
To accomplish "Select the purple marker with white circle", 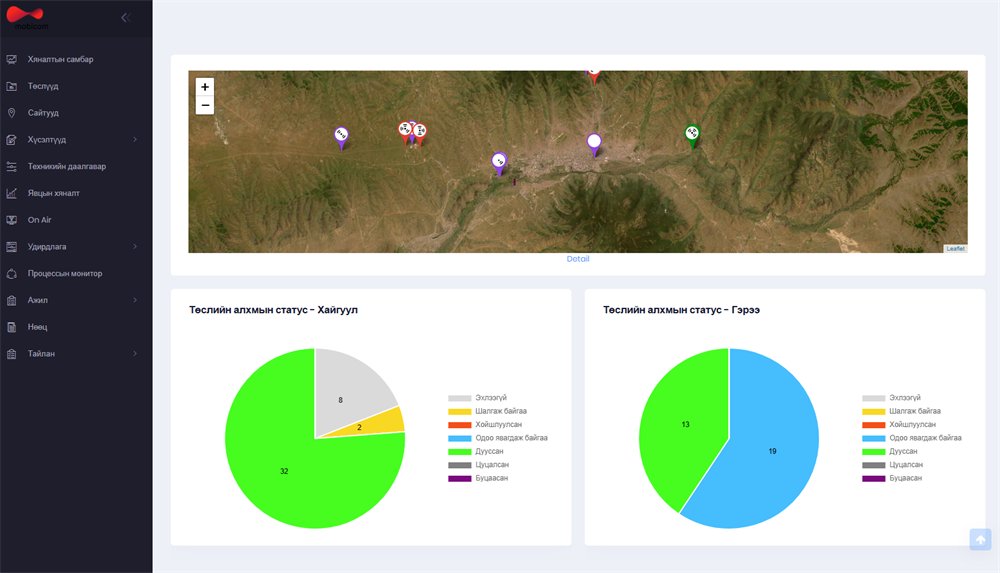I will (x=594, y=145).
